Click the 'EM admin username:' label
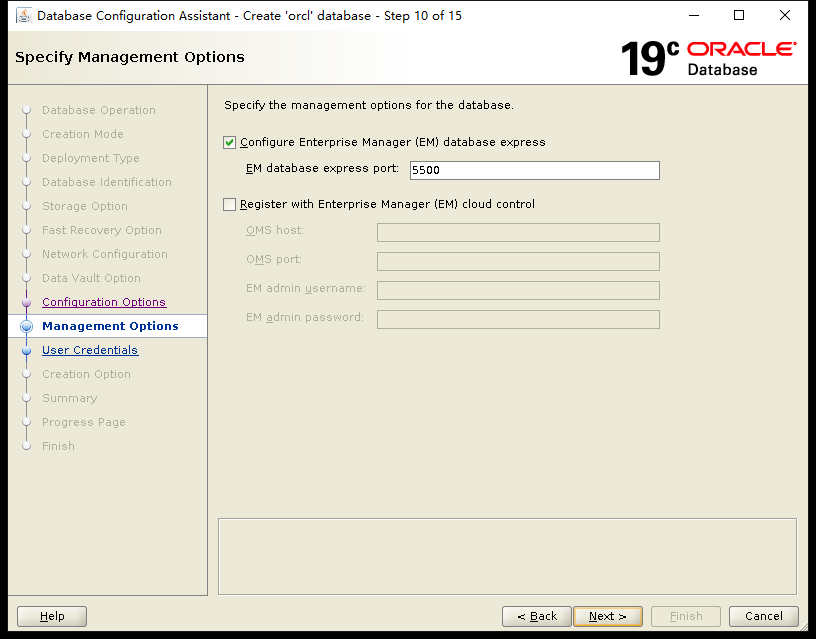This screenshot has height=639, width=816. [305, 288]
